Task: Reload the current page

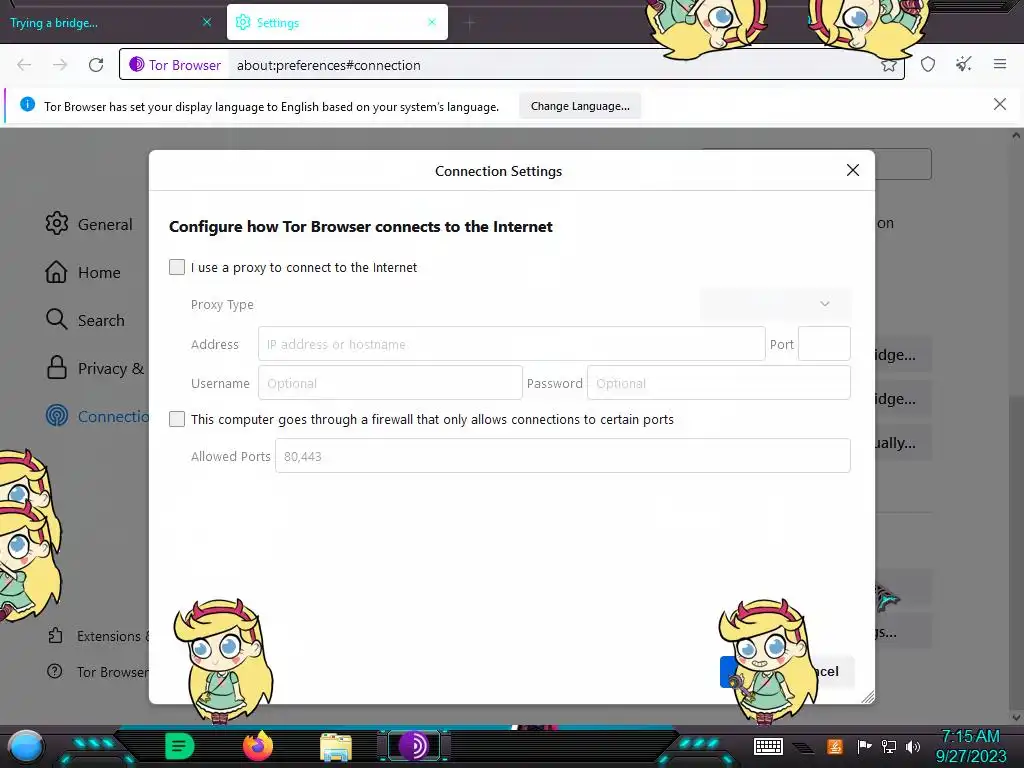Action: tap(96, 65)
